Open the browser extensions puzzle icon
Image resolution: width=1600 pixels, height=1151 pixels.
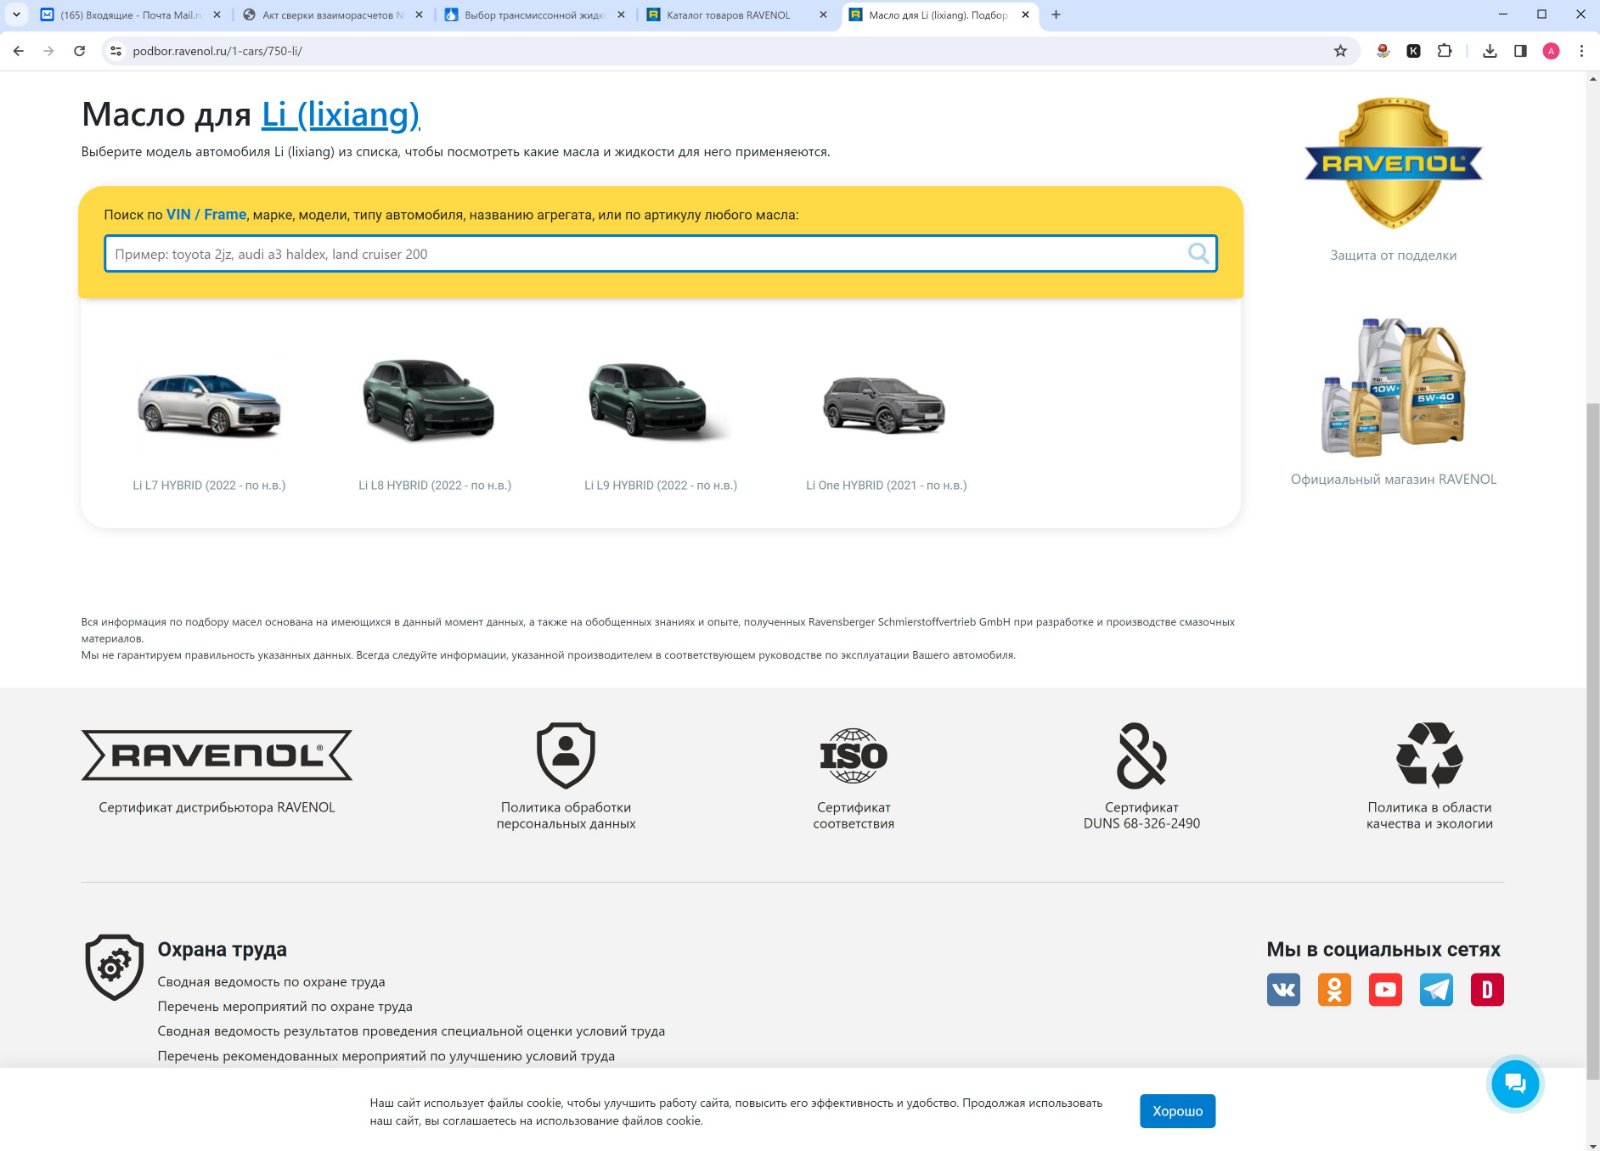[x=1444, y=51]
